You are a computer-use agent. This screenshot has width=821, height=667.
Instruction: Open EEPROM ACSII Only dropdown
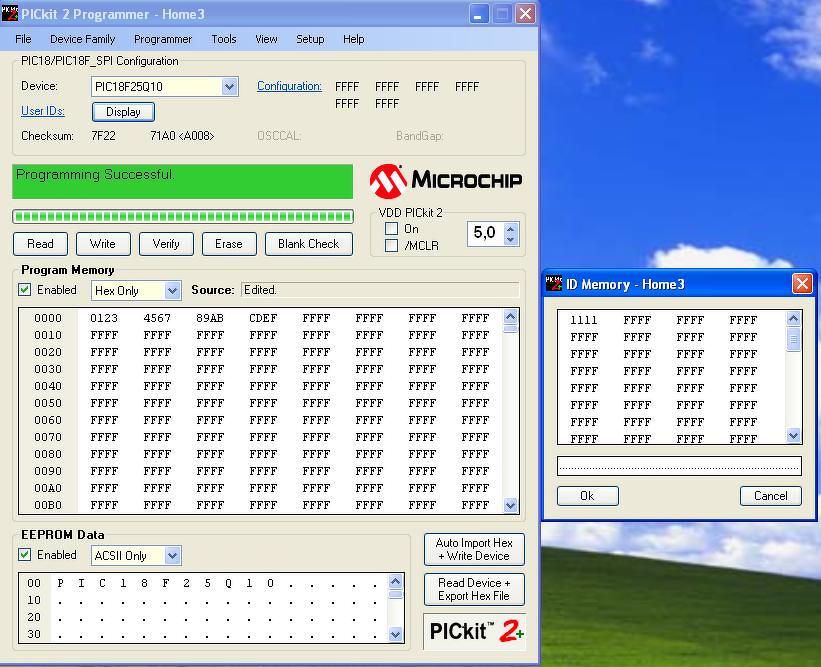pos(172,555)
